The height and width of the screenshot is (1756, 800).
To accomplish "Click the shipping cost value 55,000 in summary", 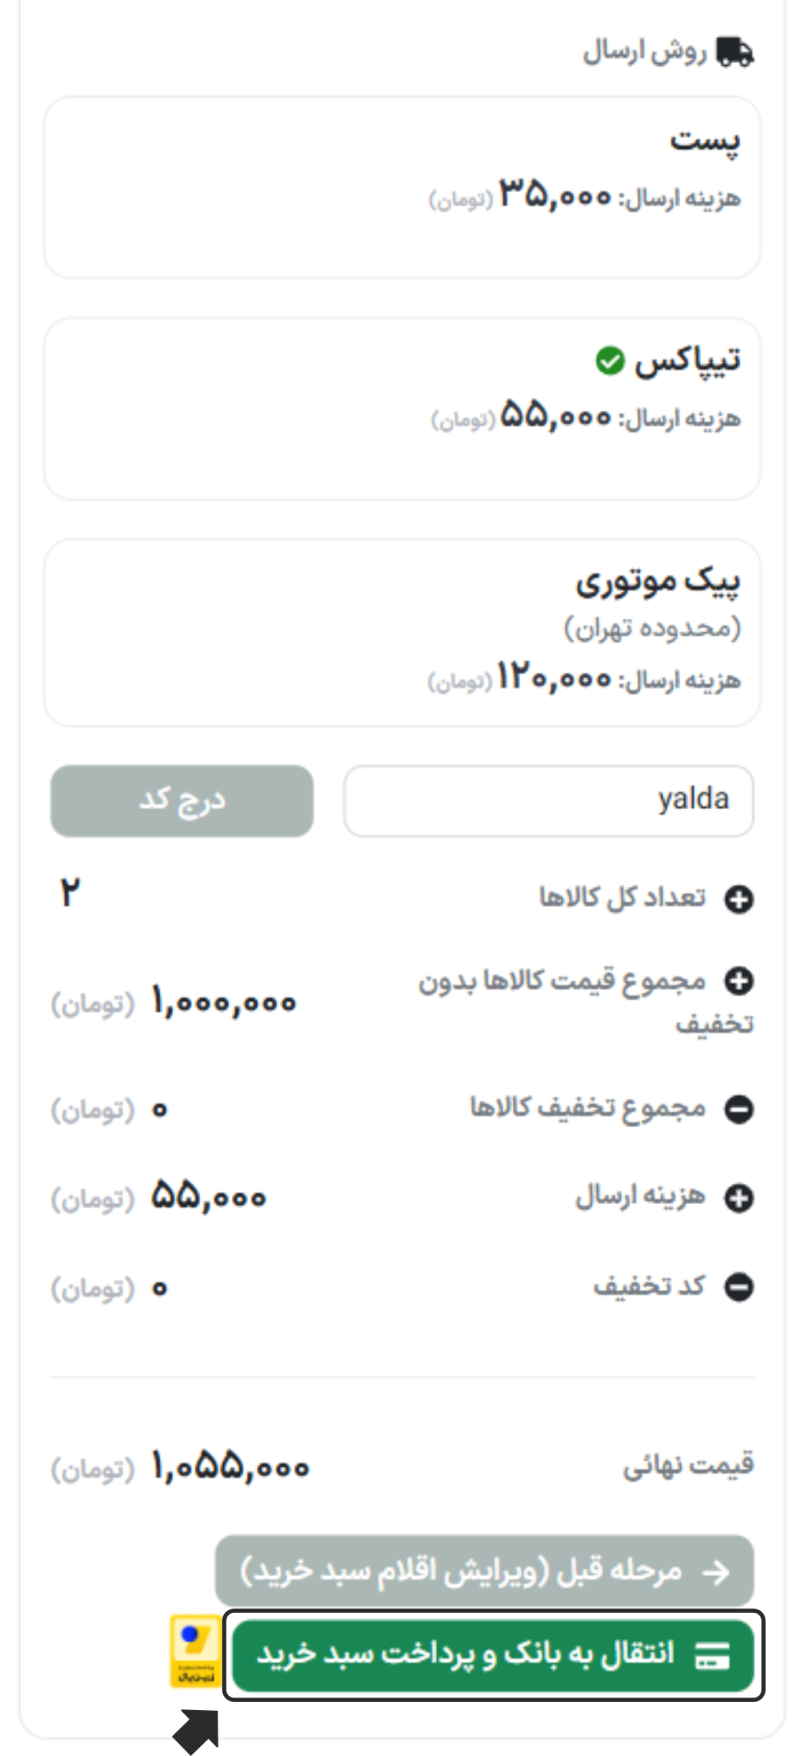I will point(209,1197).
